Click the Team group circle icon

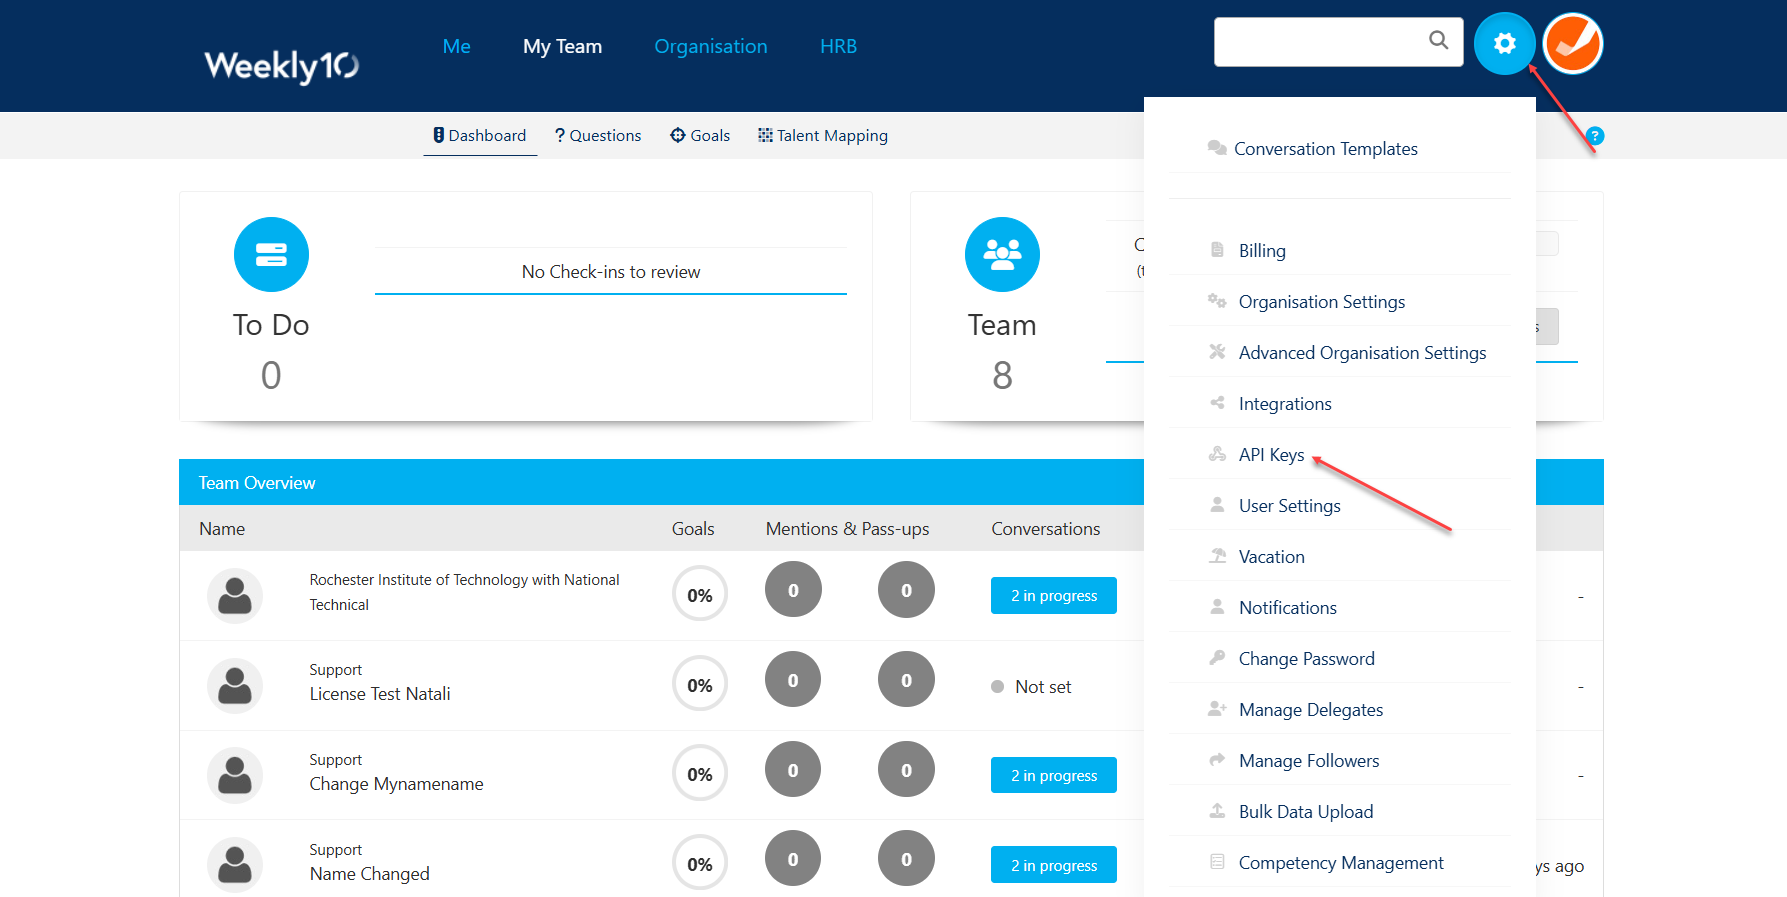tap(1002, 255)
